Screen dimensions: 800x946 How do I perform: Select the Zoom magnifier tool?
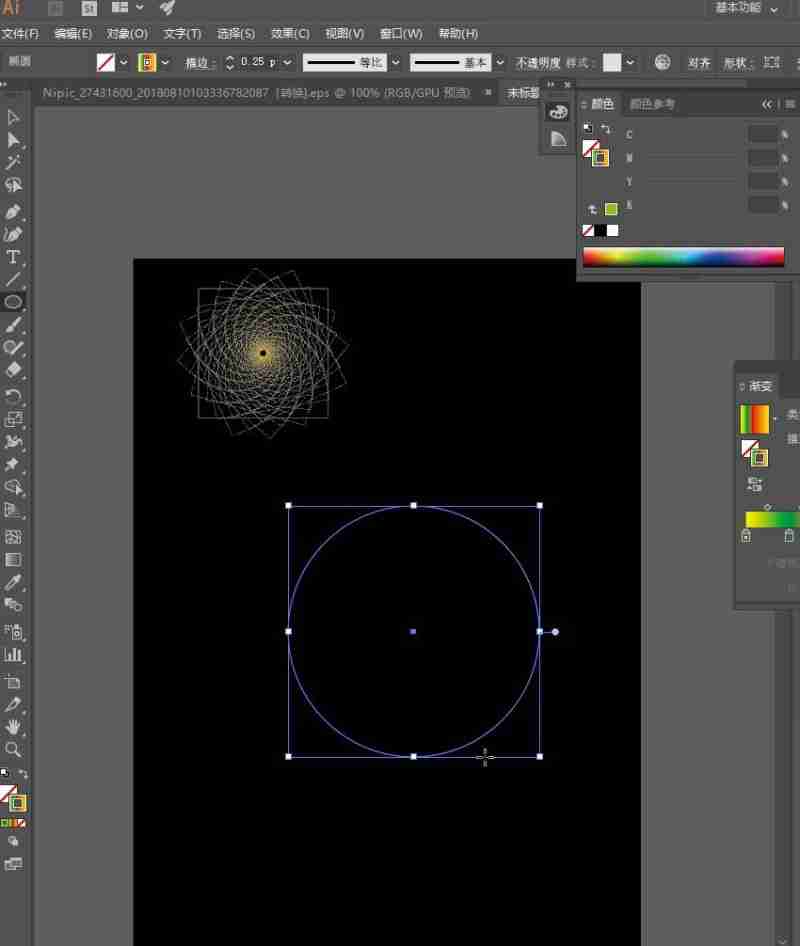point(13,750)
